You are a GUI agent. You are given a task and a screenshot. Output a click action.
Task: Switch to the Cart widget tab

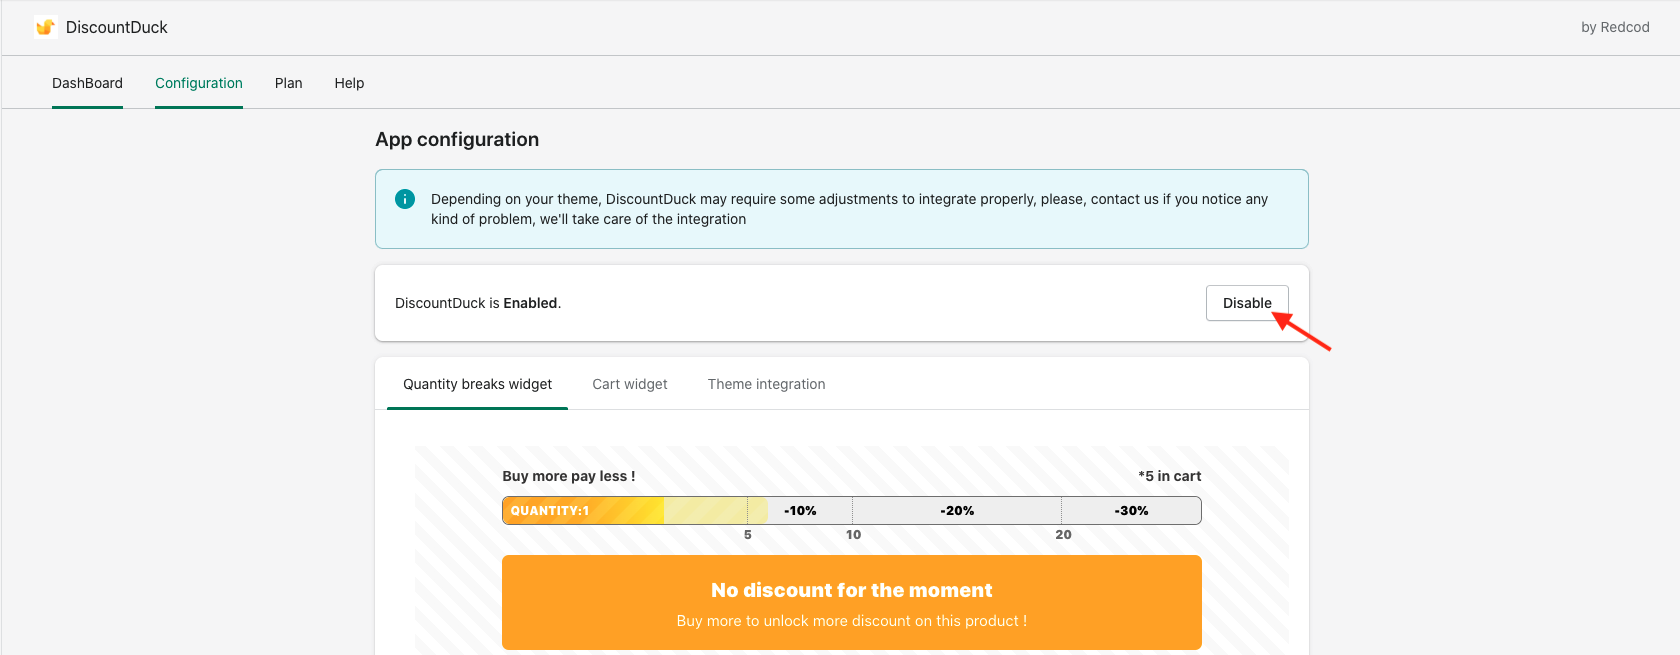click(630, 384)
